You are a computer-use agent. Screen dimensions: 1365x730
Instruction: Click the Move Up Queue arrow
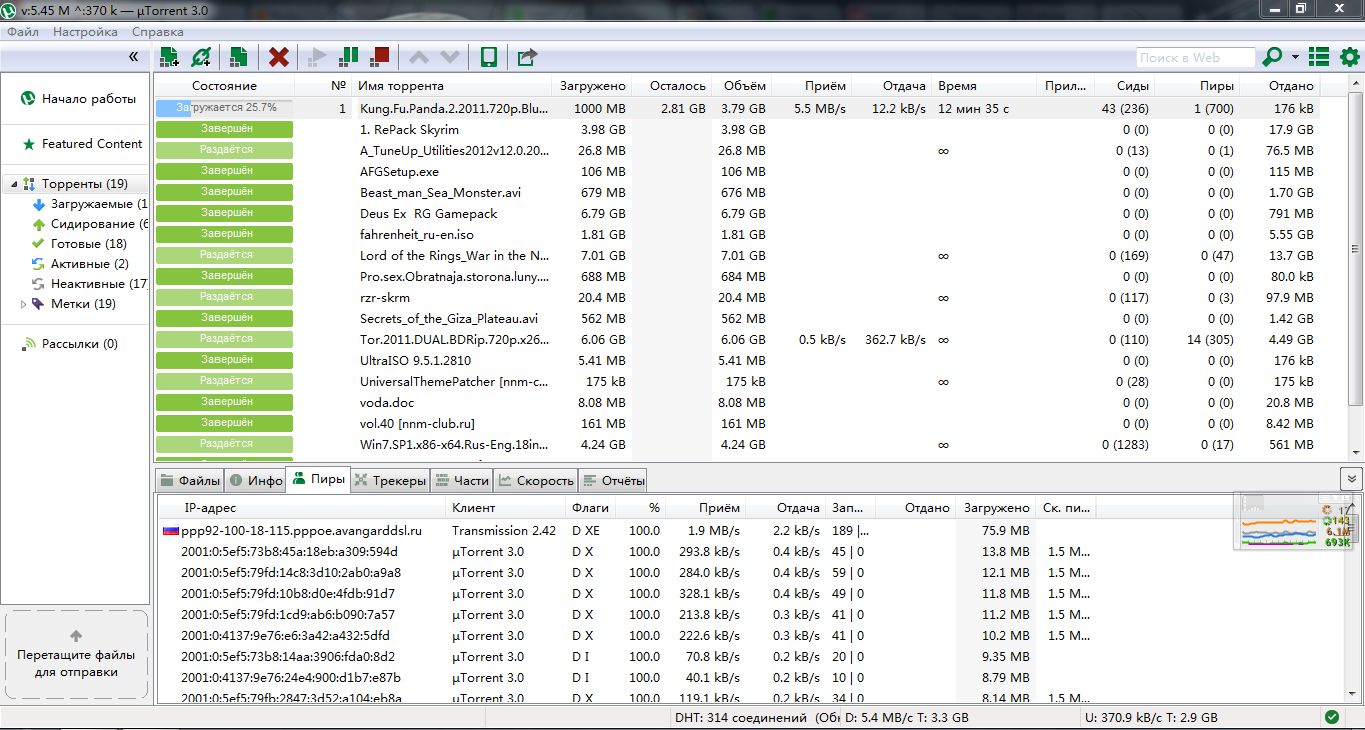point(419,57)
